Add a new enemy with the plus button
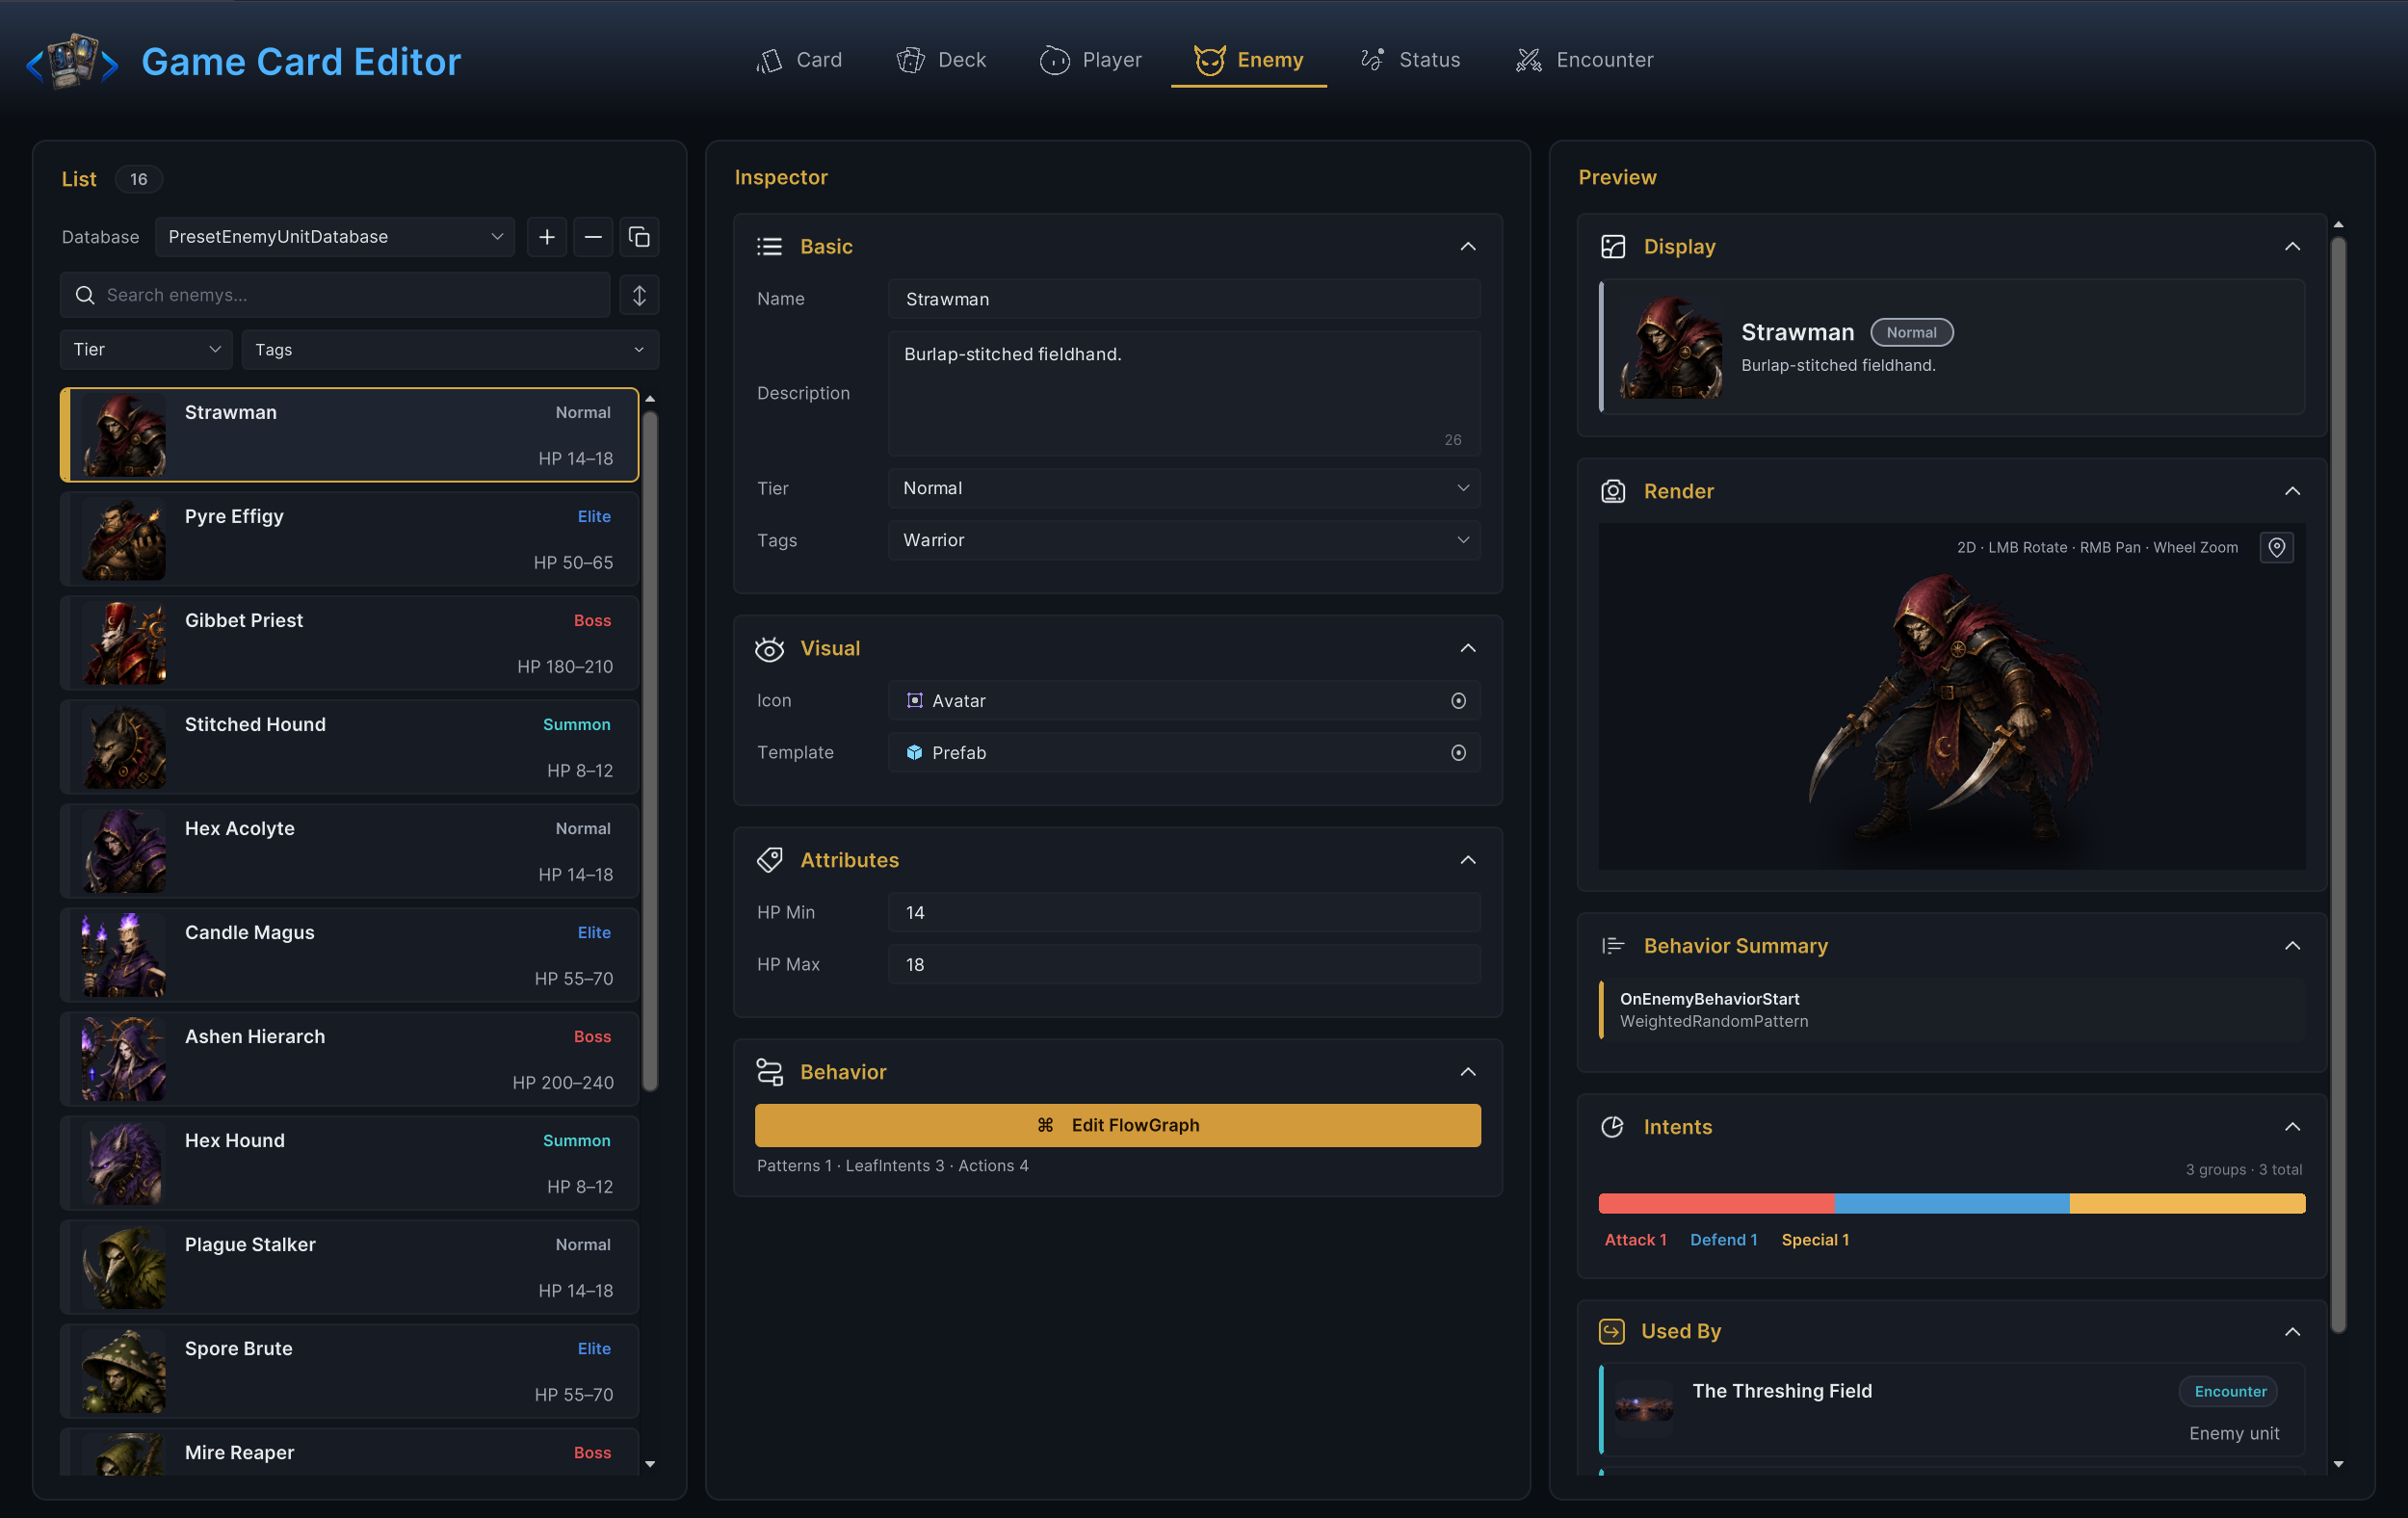Screen dimensions: 2408x1518 click(x=547, y=237)
